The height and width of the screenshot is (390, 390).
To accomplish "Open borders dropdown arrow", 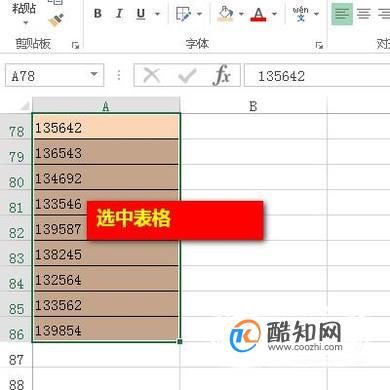I will click(199, 14).
